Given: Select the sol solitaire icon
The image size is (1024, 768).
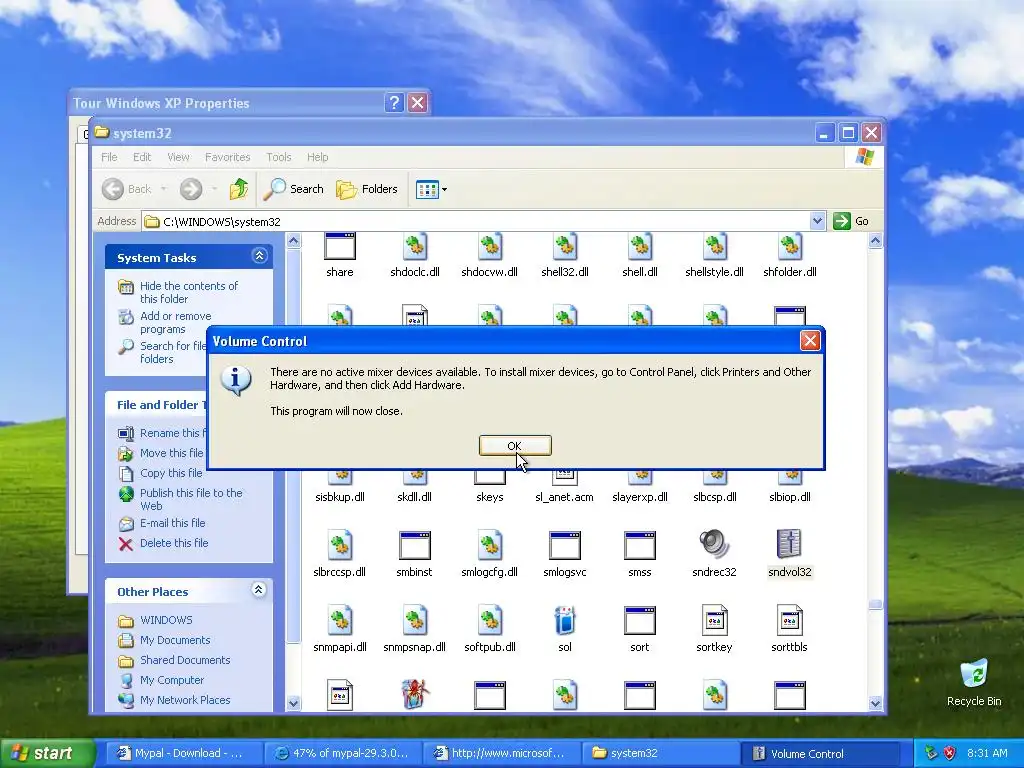Looking at the screenshot, I should click(x=564, y=620).
